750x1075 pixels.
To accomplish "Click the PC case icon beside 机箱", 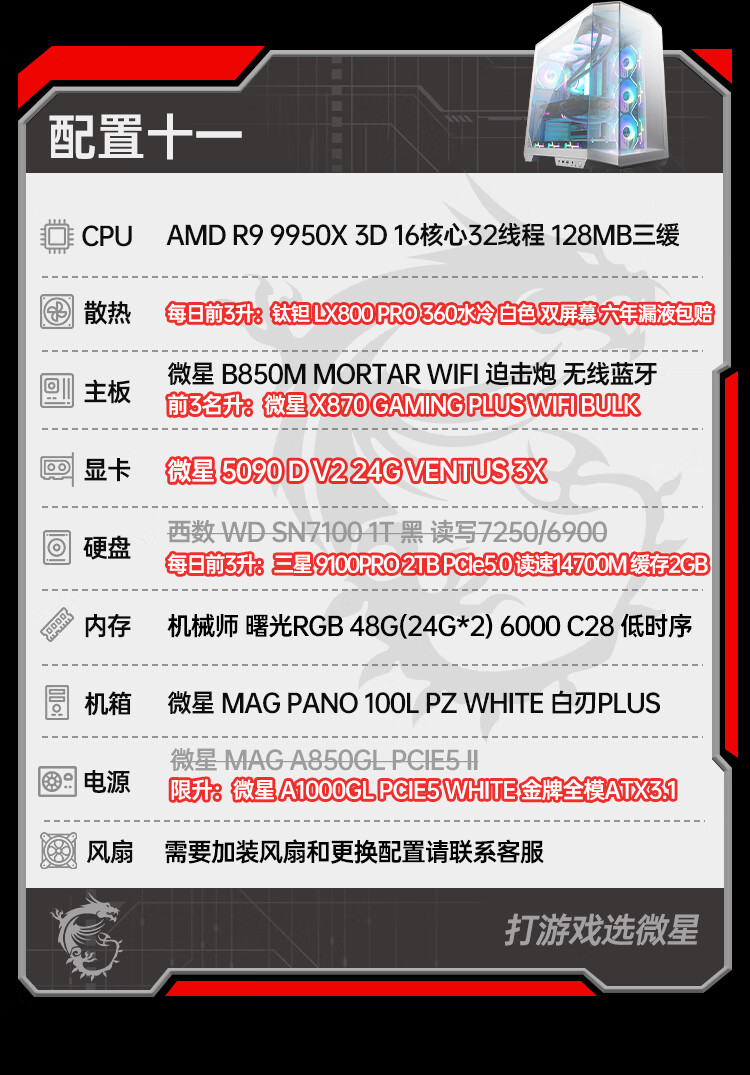I will (57, 703).
